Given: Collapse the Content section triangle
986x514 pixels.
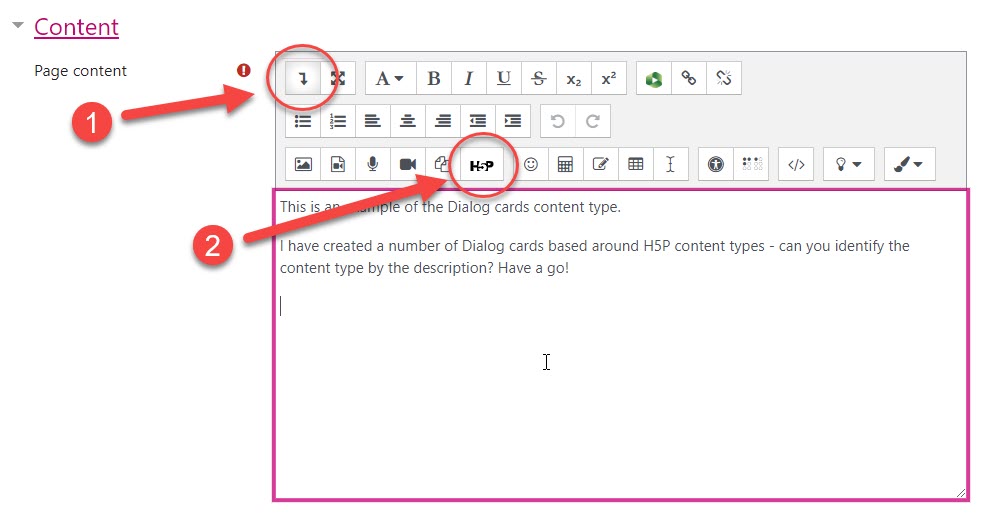Looking at the screenshot, I should pyautogui.click(x=18, y=25).
